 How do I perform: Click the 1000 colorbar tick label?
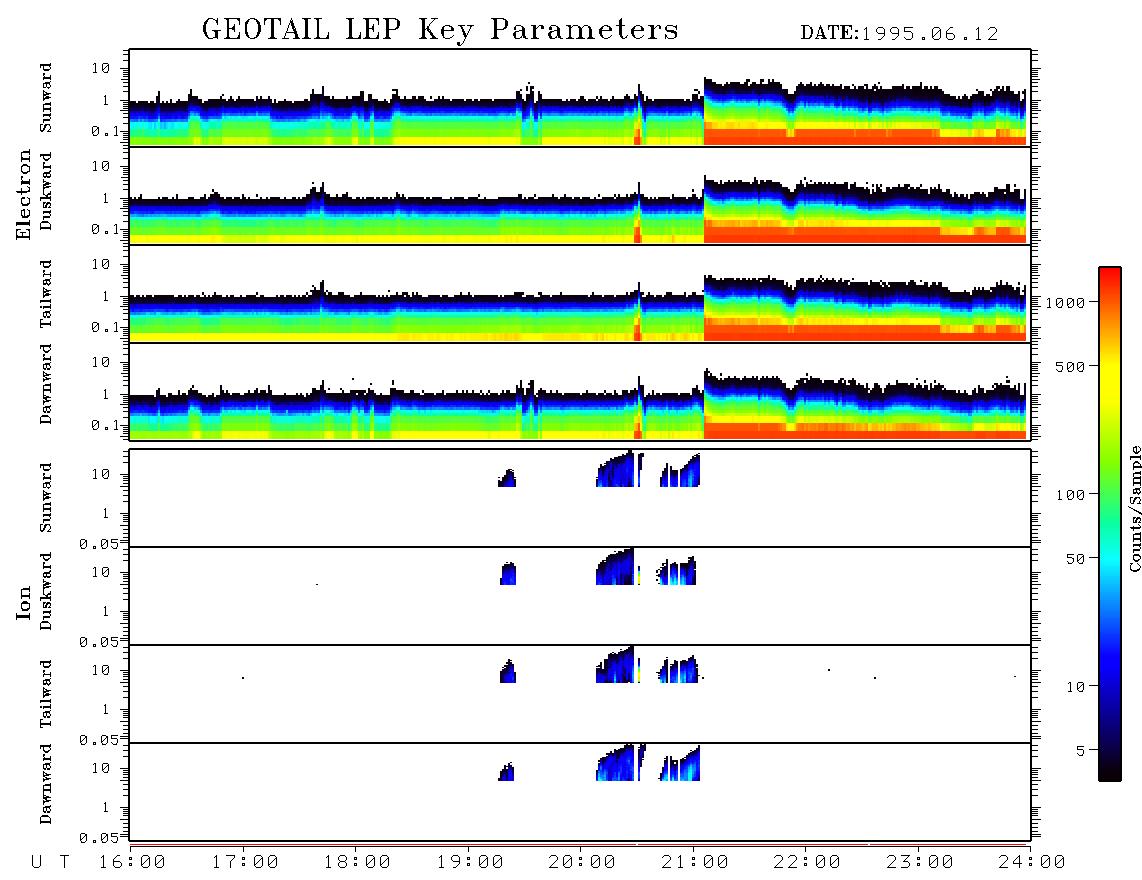[x=1066, y=303]
